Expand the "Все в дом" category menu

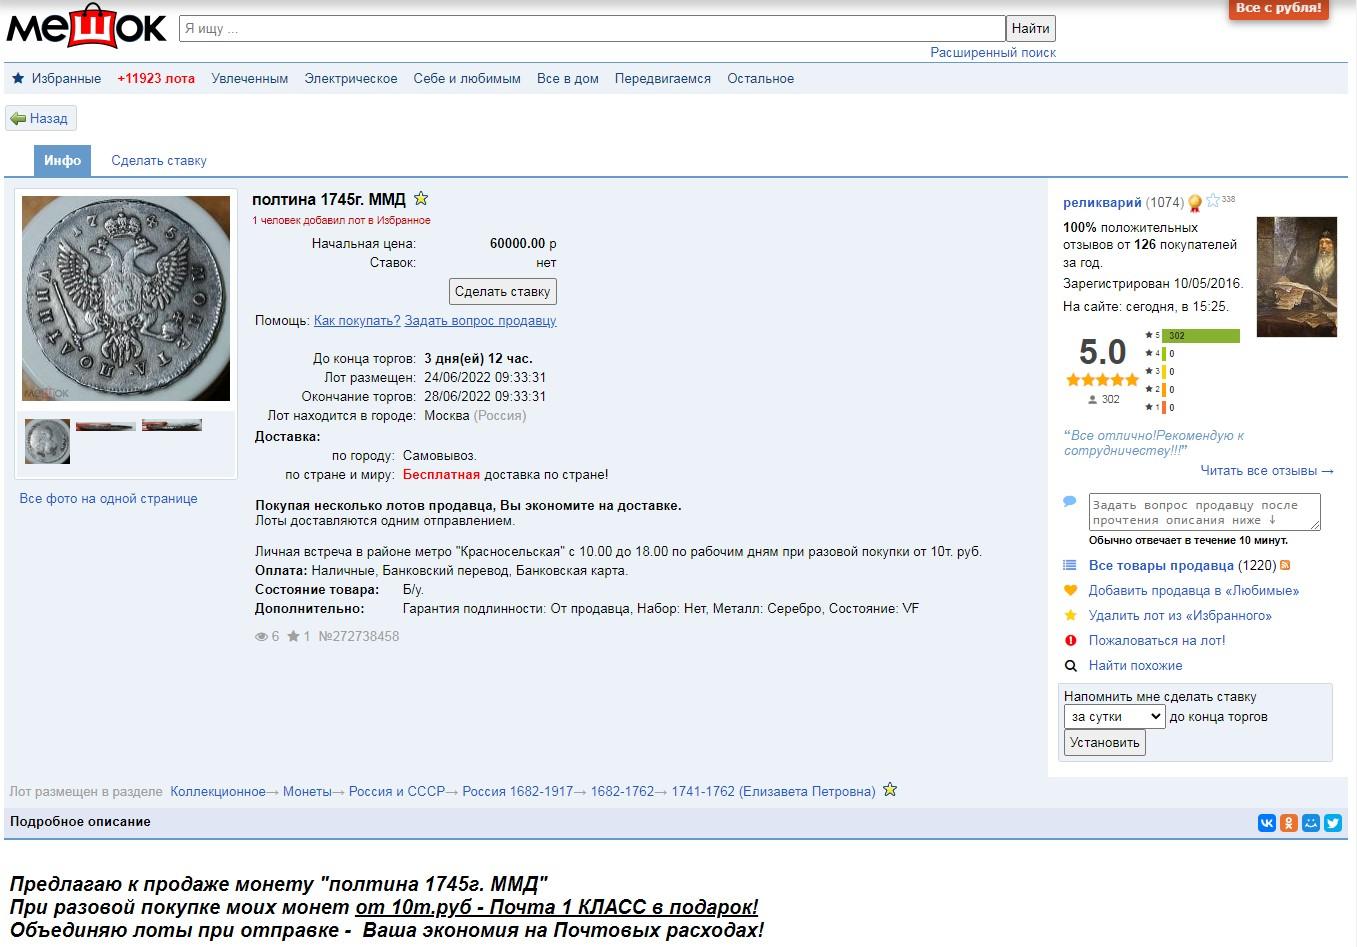pos(567,79)
